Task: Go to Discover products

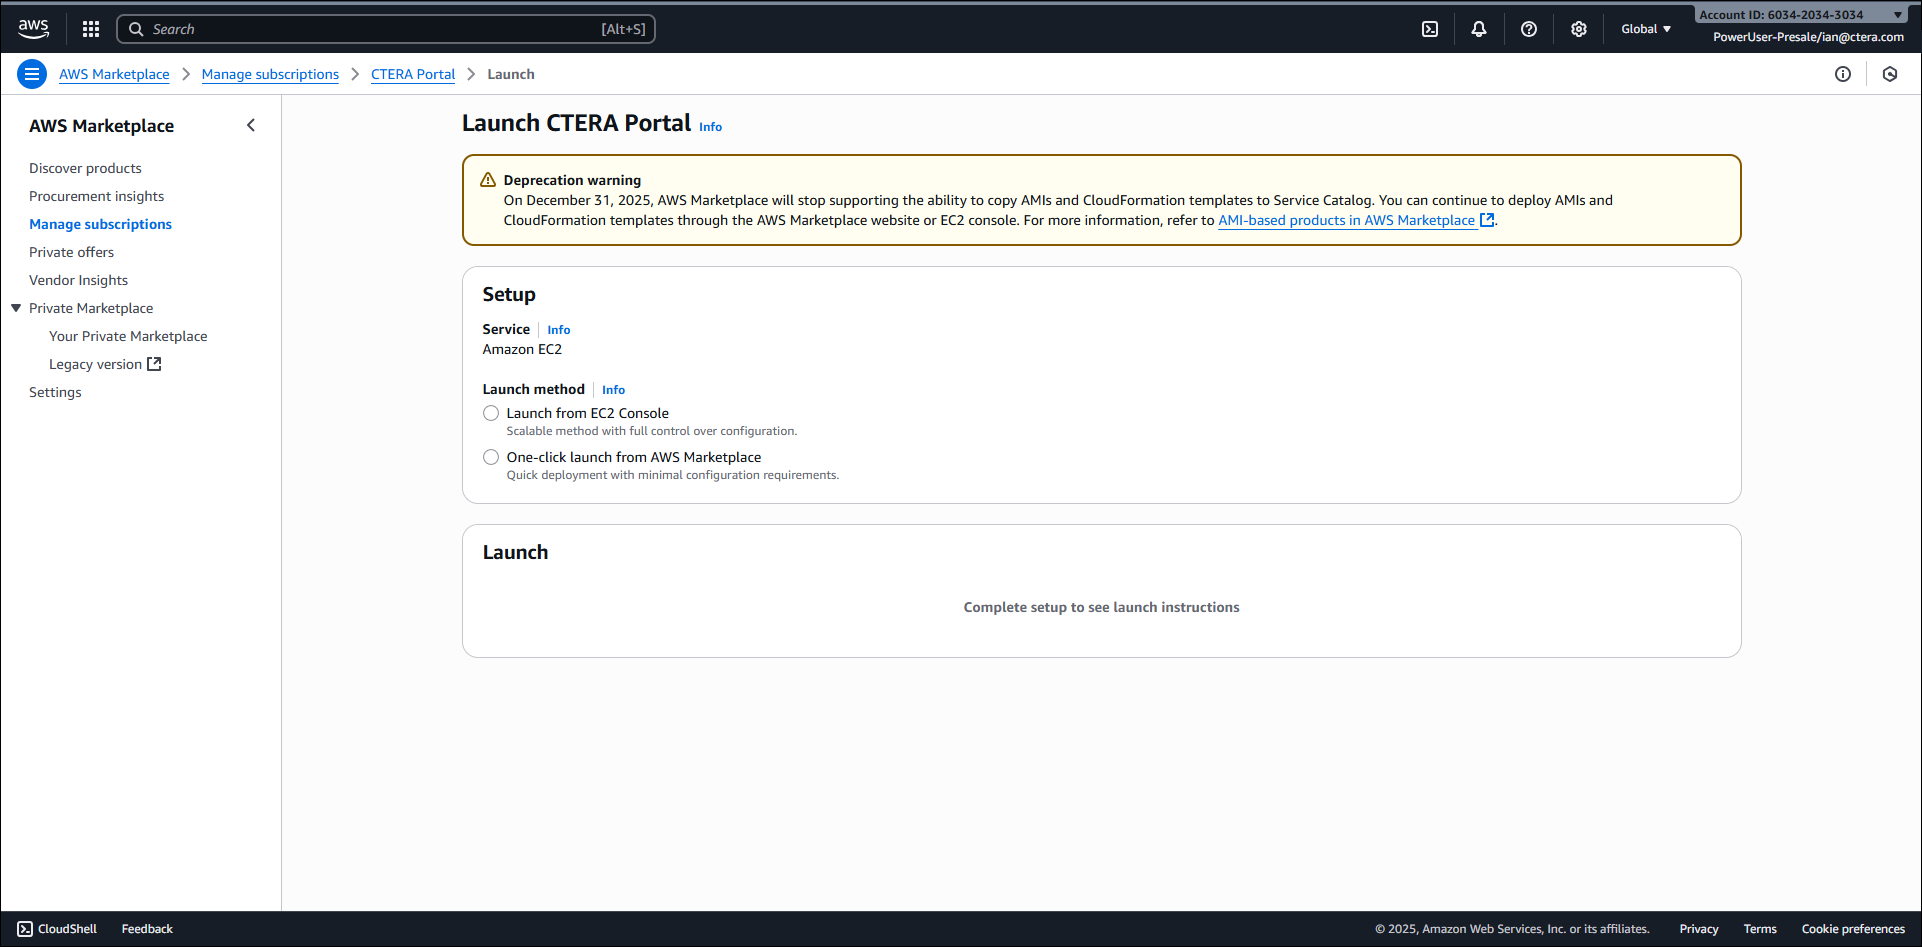Action: tap(85, 168)
